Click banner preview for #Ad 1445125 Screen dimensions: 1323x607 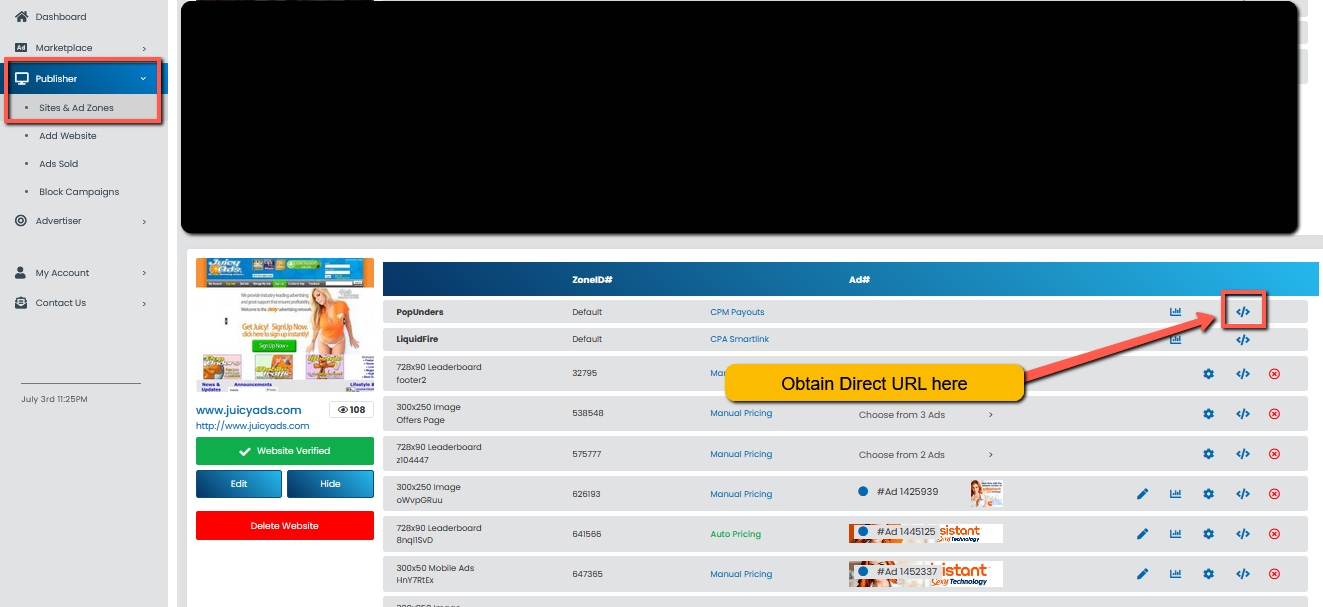[926, 533]
